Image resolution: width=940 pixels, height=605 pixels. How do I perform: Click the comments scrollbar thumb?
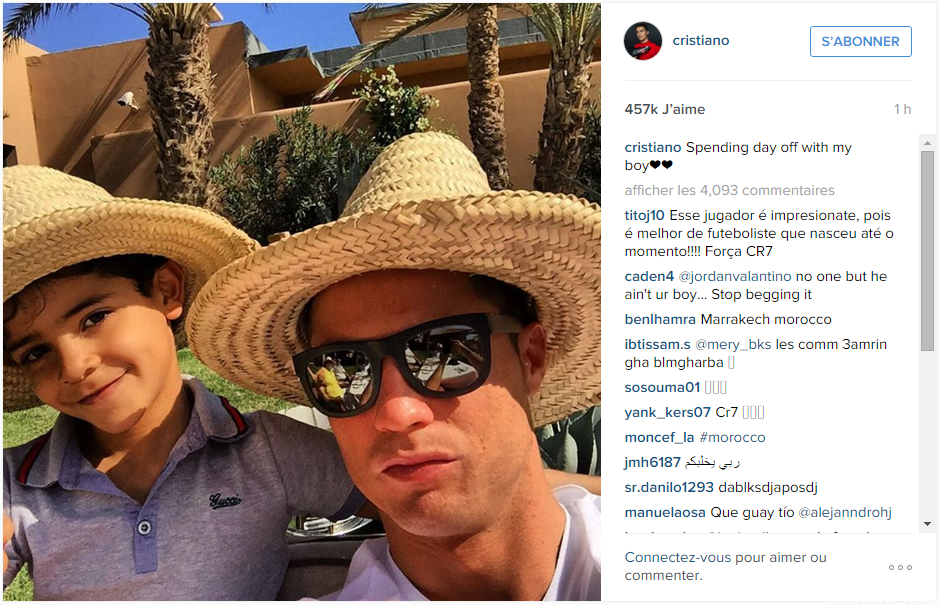coord(927,251)
